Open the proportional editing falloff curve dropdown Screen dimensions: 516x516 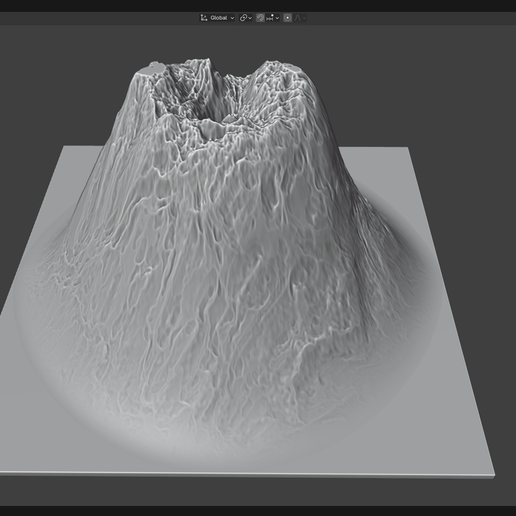pos(300,18)
